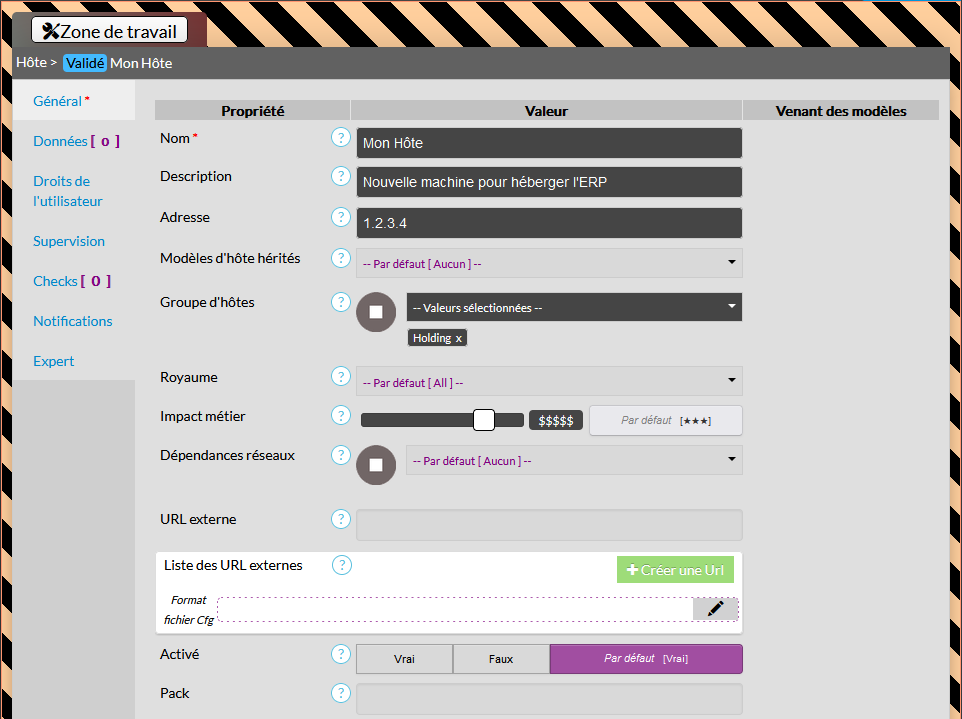
Task: Click the pencil edit icon in Format row
Action: coord(715,608)
